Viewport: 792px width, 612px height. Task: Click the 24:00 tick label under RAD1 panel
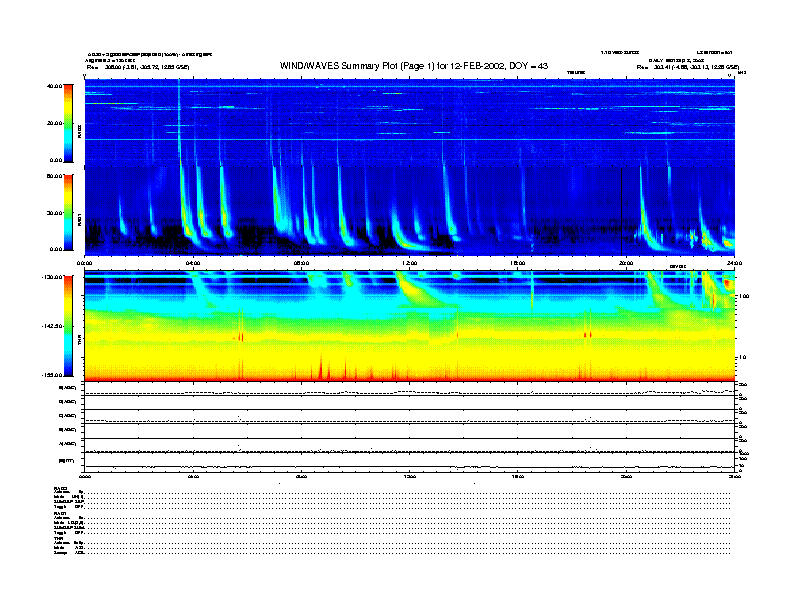point(734,263)
